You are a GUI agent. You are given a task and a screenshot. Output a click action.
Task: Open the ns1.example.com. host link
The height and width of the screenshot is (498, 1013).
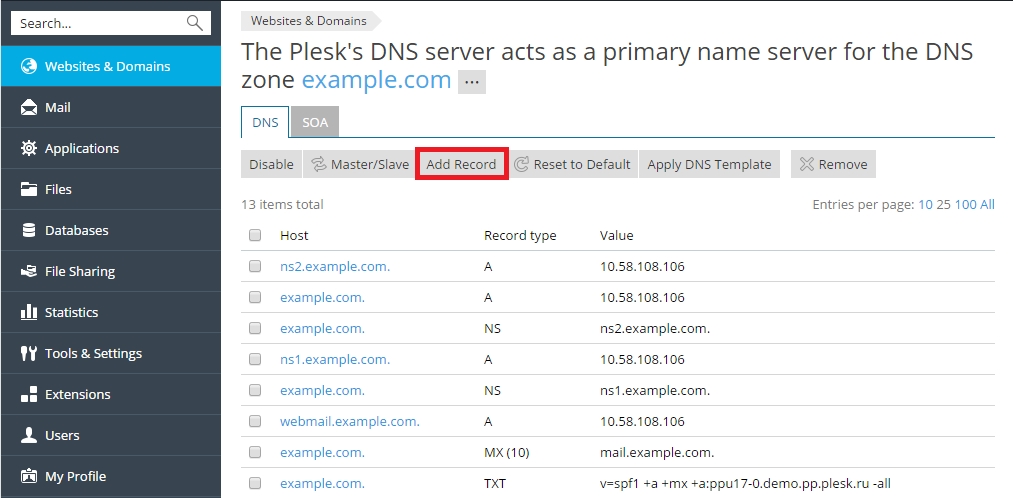(x=335, y=360)
